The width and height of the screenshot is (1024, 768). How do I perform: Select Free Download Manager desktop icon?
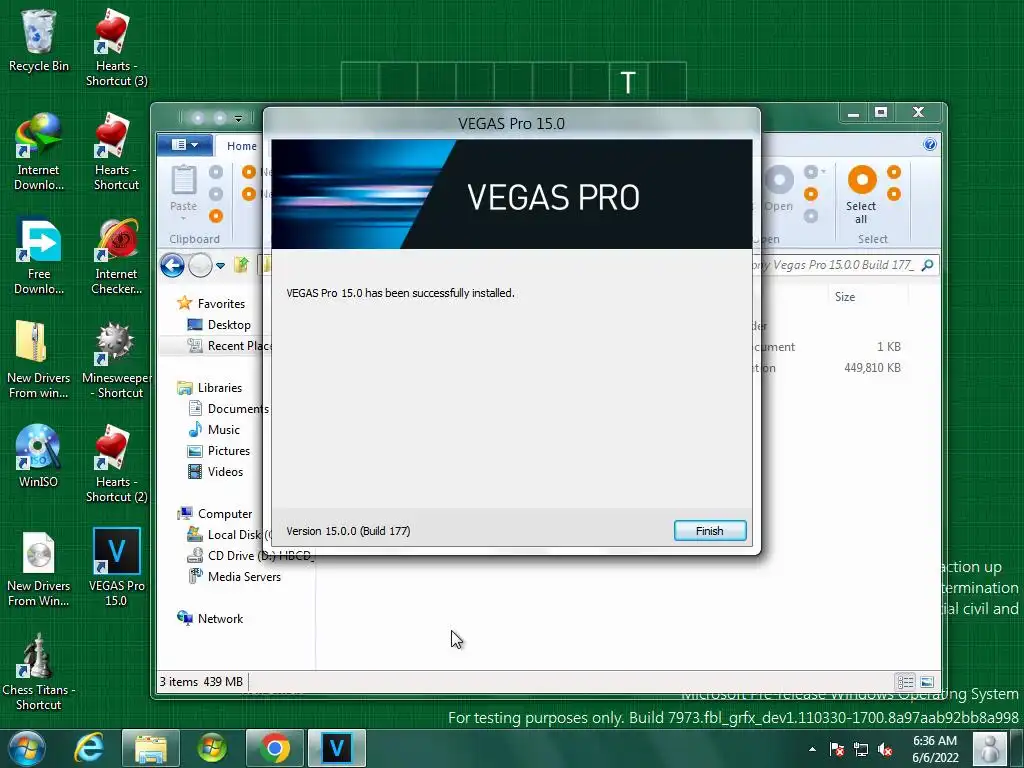tap(39, 256)
